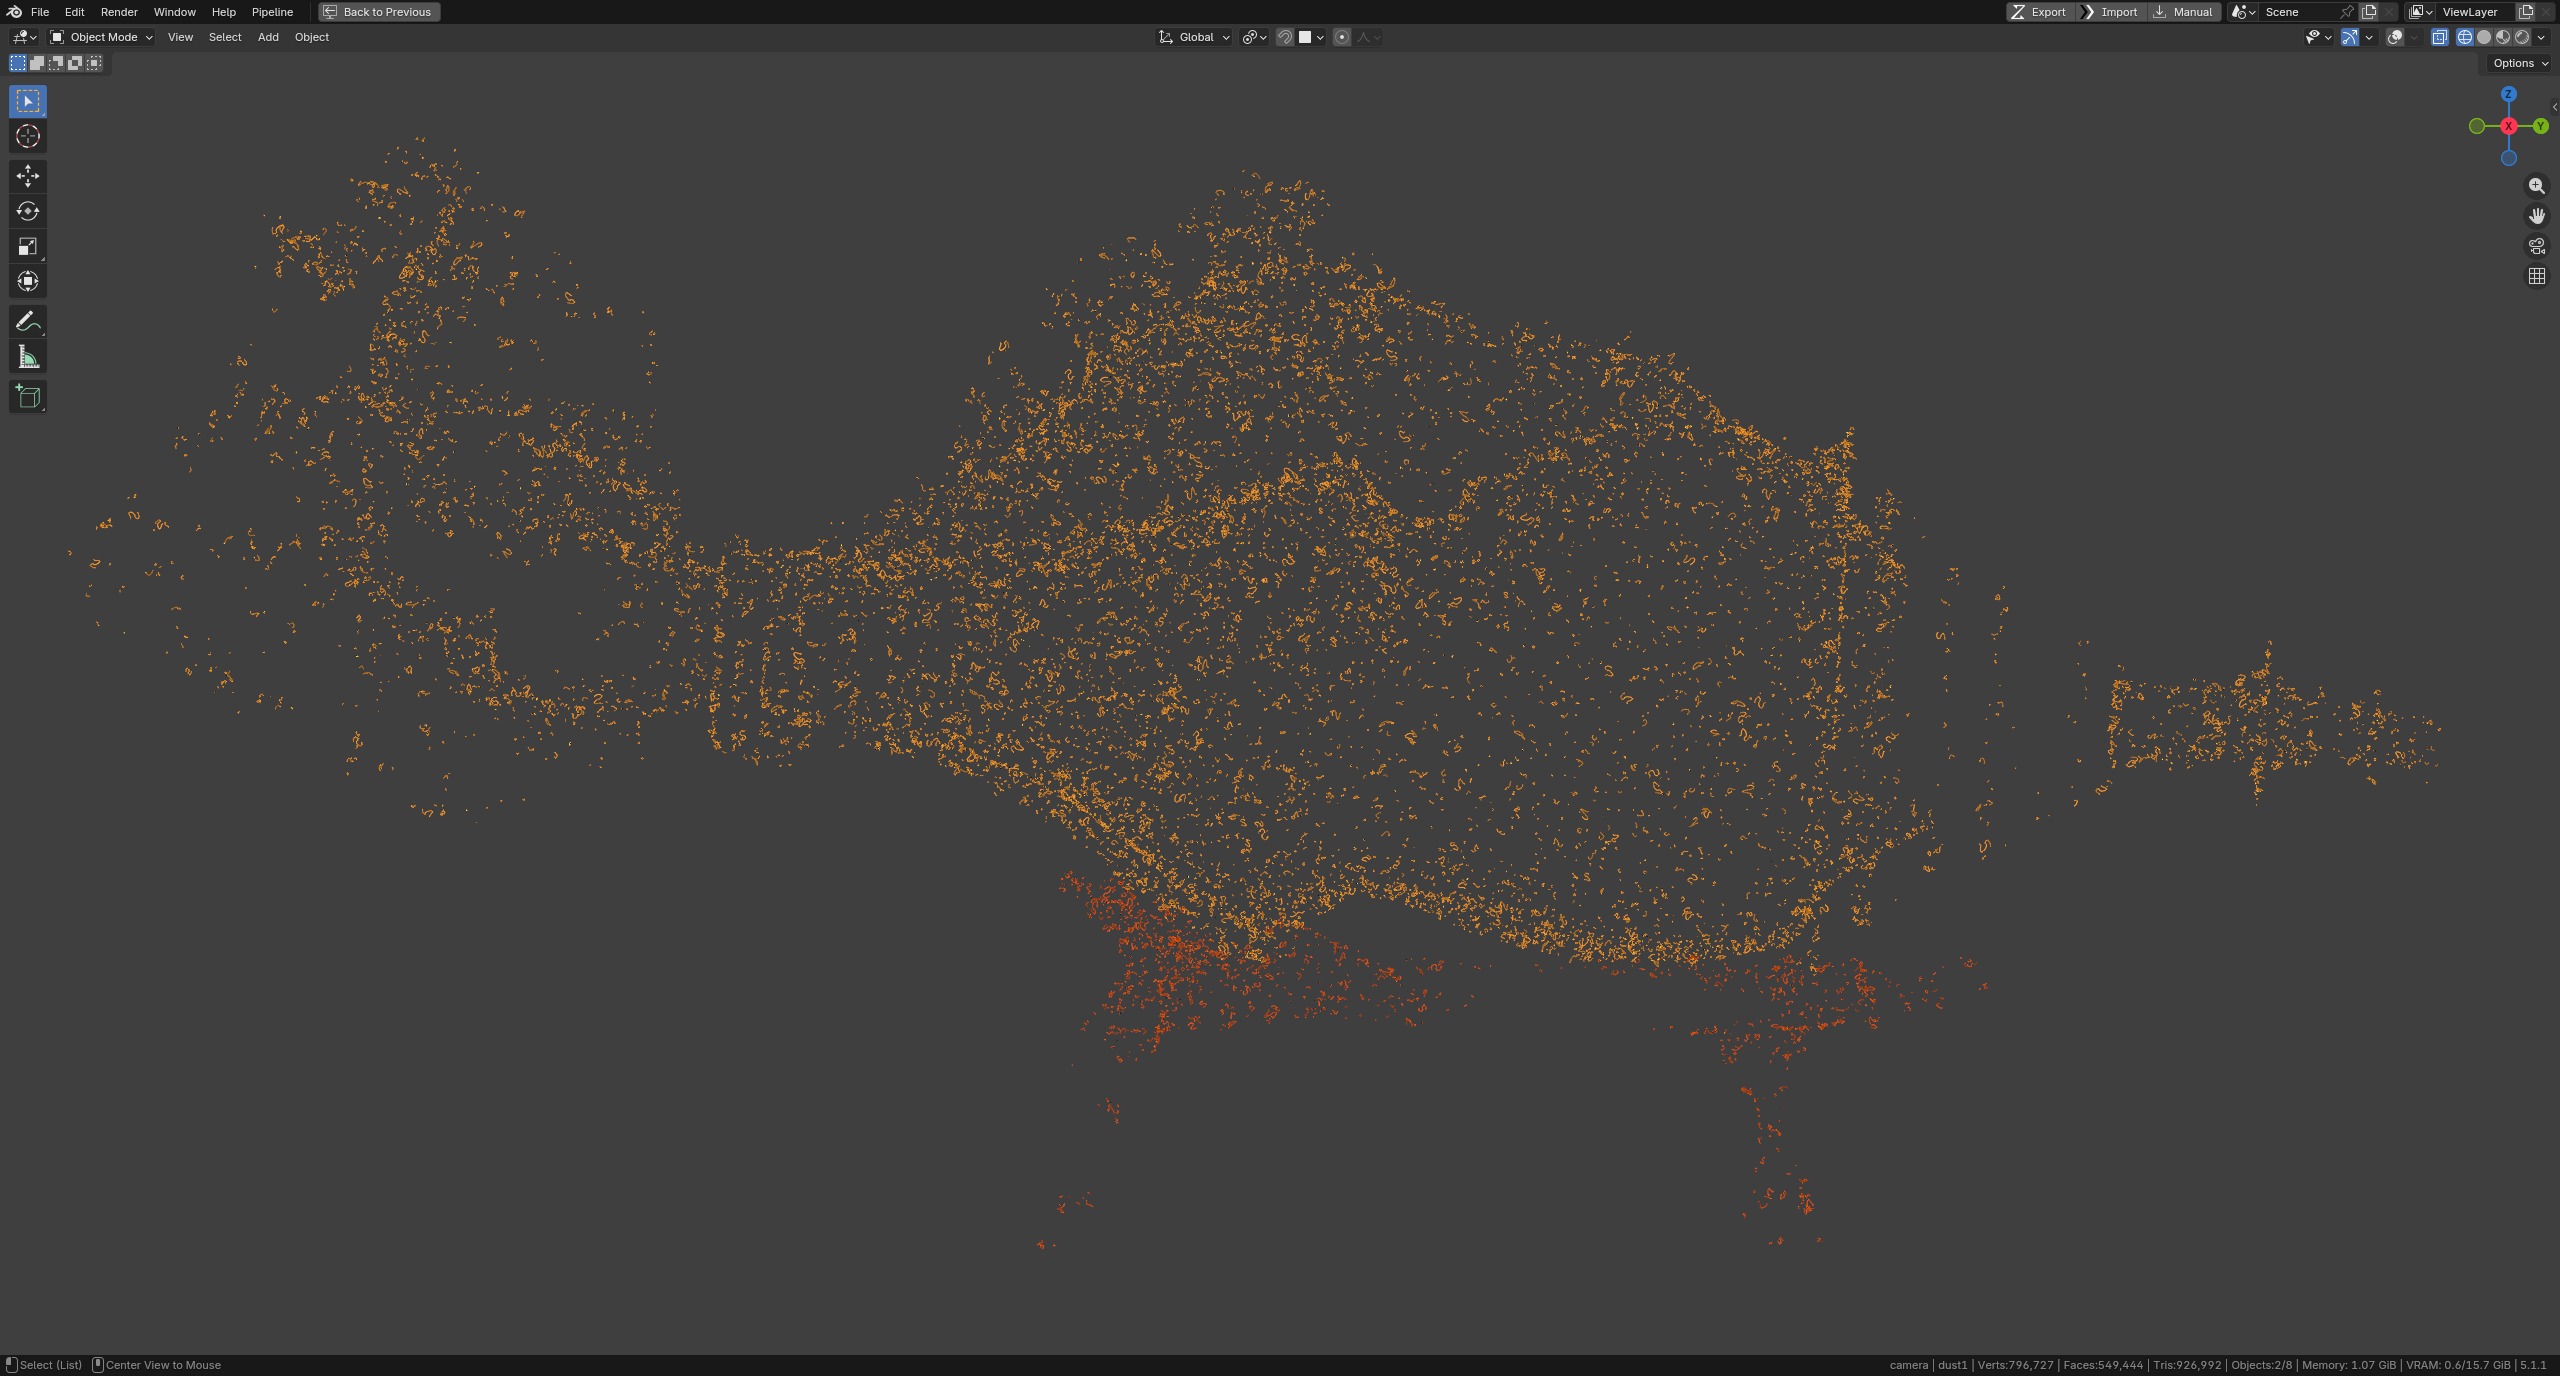This screenshot has width=2560, height=1376.
Task: Open the viewport shading options dropdown
Action: pos(2541,37)
